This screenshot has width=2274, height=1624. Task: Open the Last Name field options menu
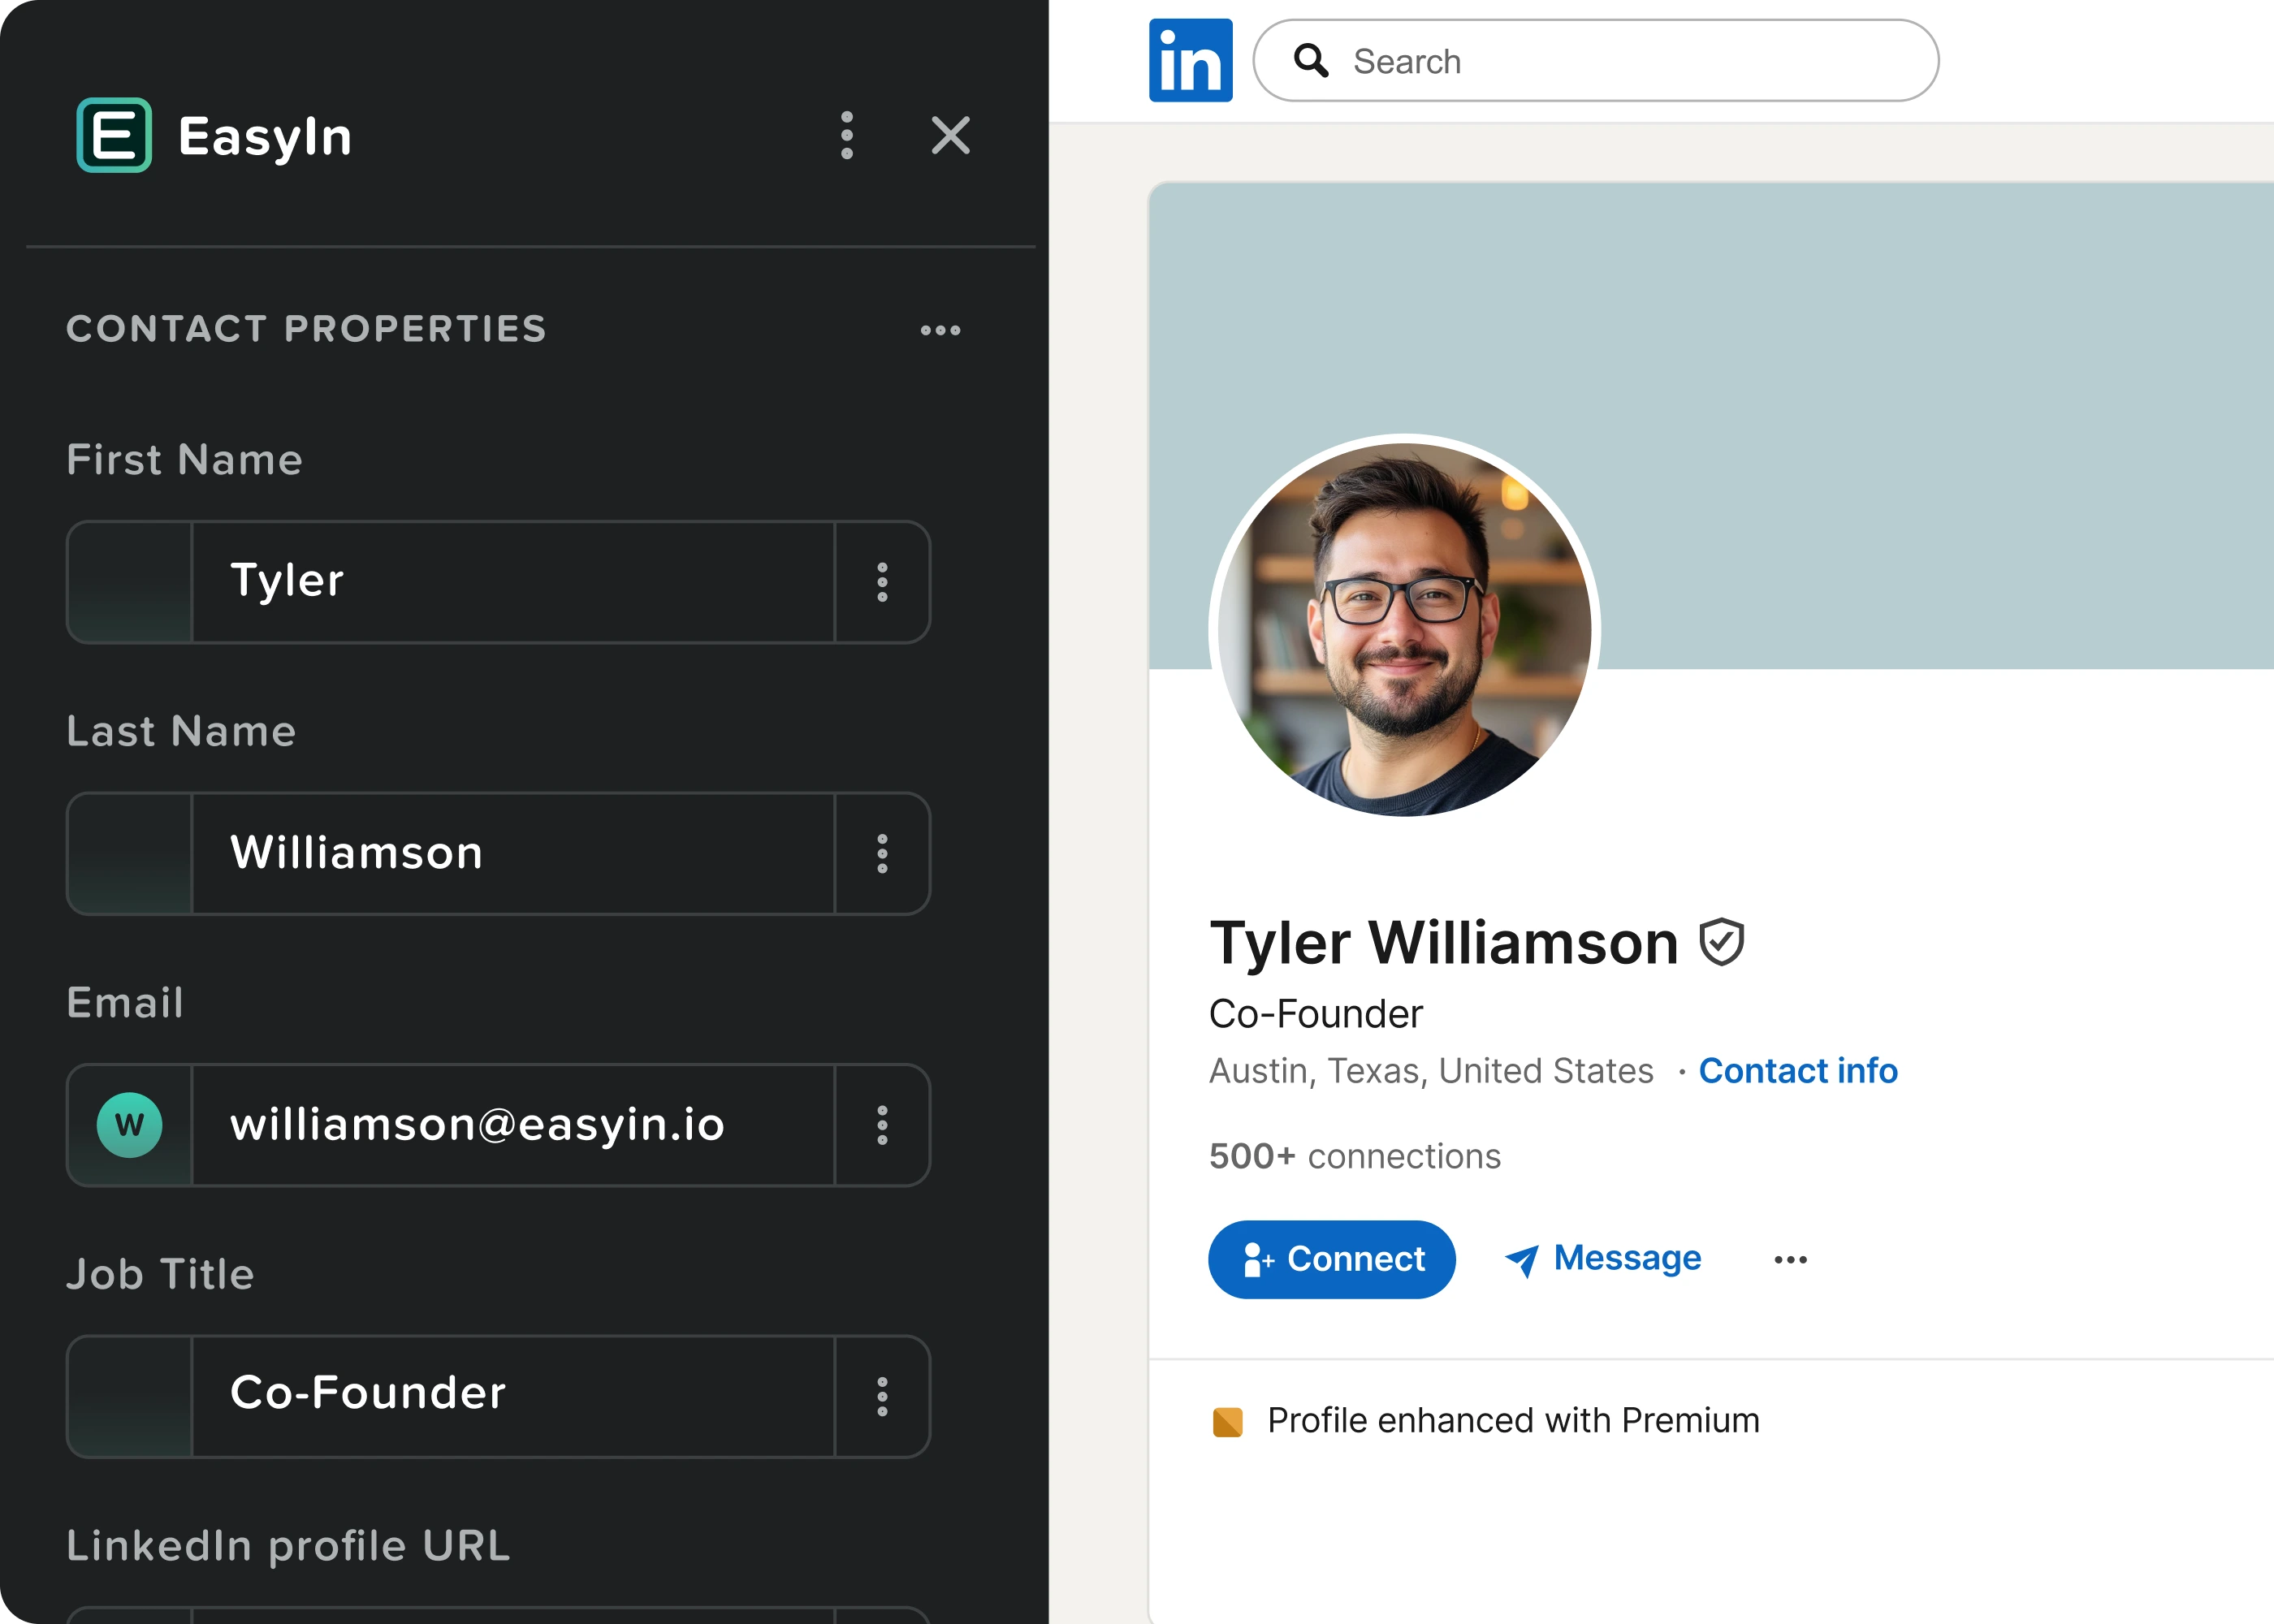point(882,854)
